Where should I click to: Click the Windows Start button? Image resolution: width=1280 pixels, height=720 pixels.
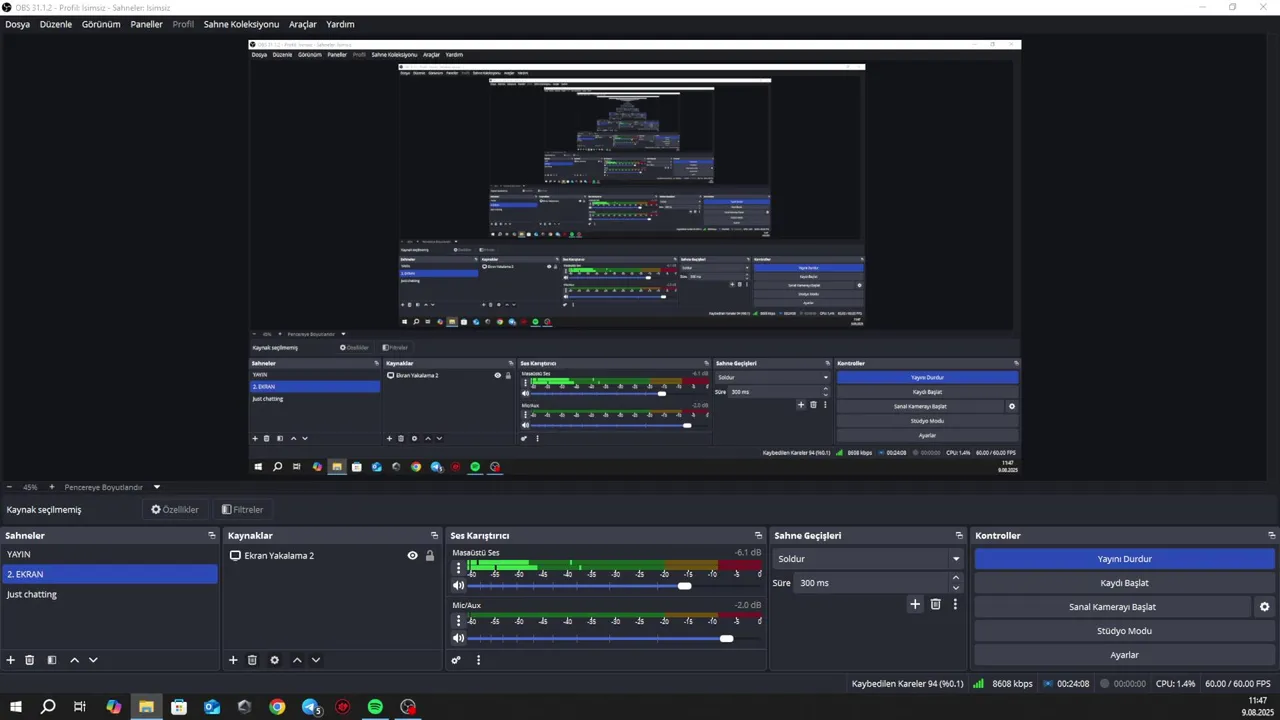tap(16, 707)
